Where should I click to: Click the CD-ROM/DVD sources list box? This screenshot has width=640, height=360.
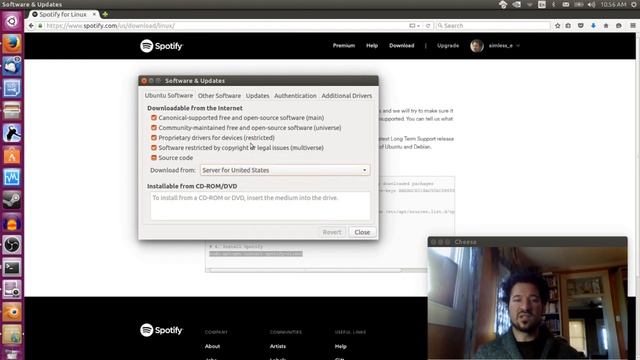[x=260, y=206]
